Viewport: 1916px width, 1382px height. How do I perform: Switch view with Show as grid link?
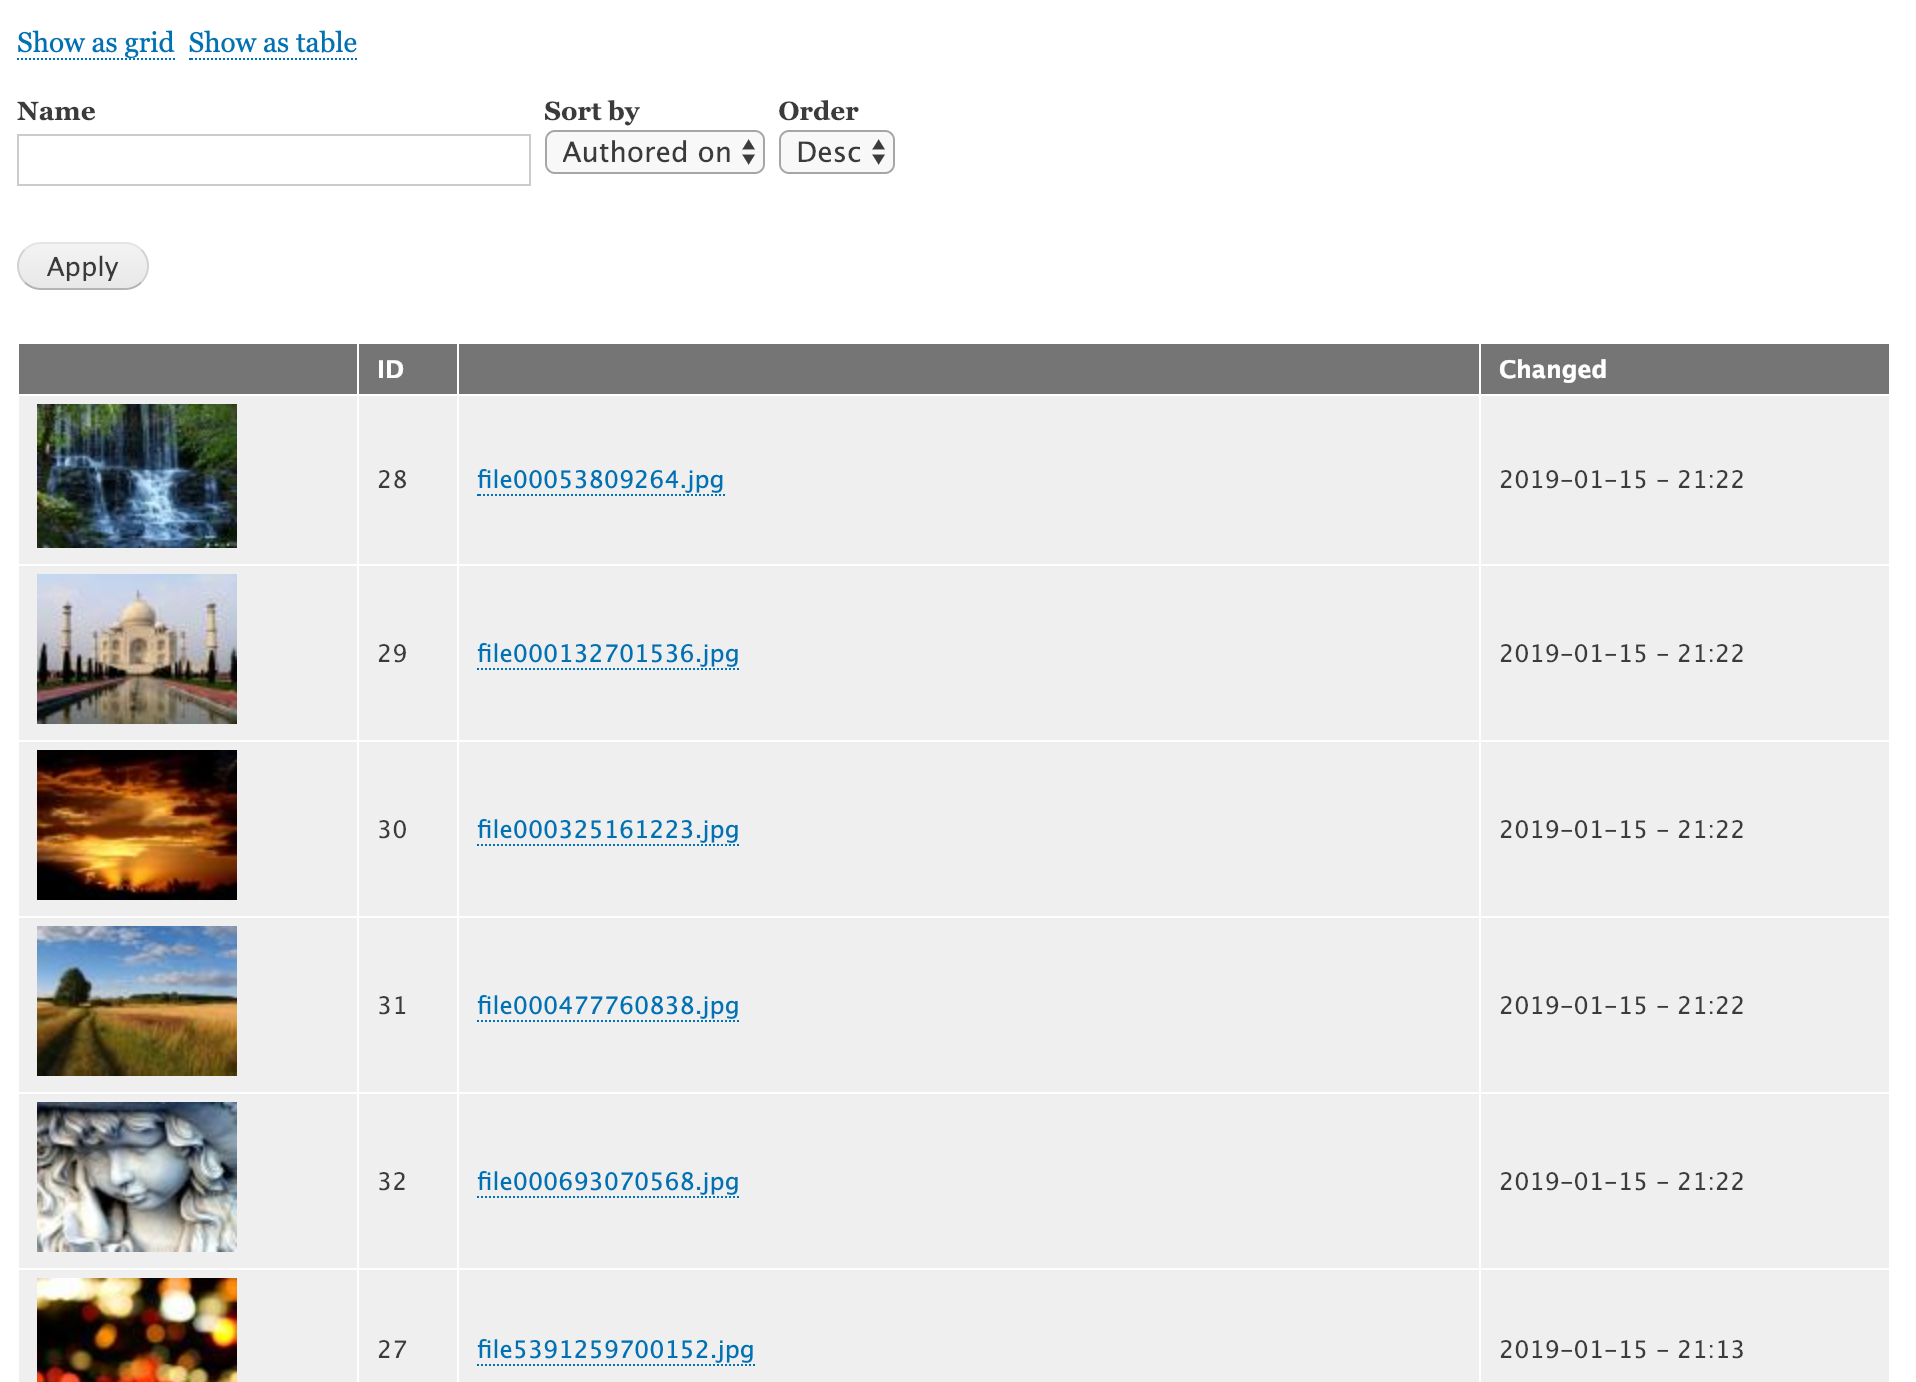[x=95, y=42]
